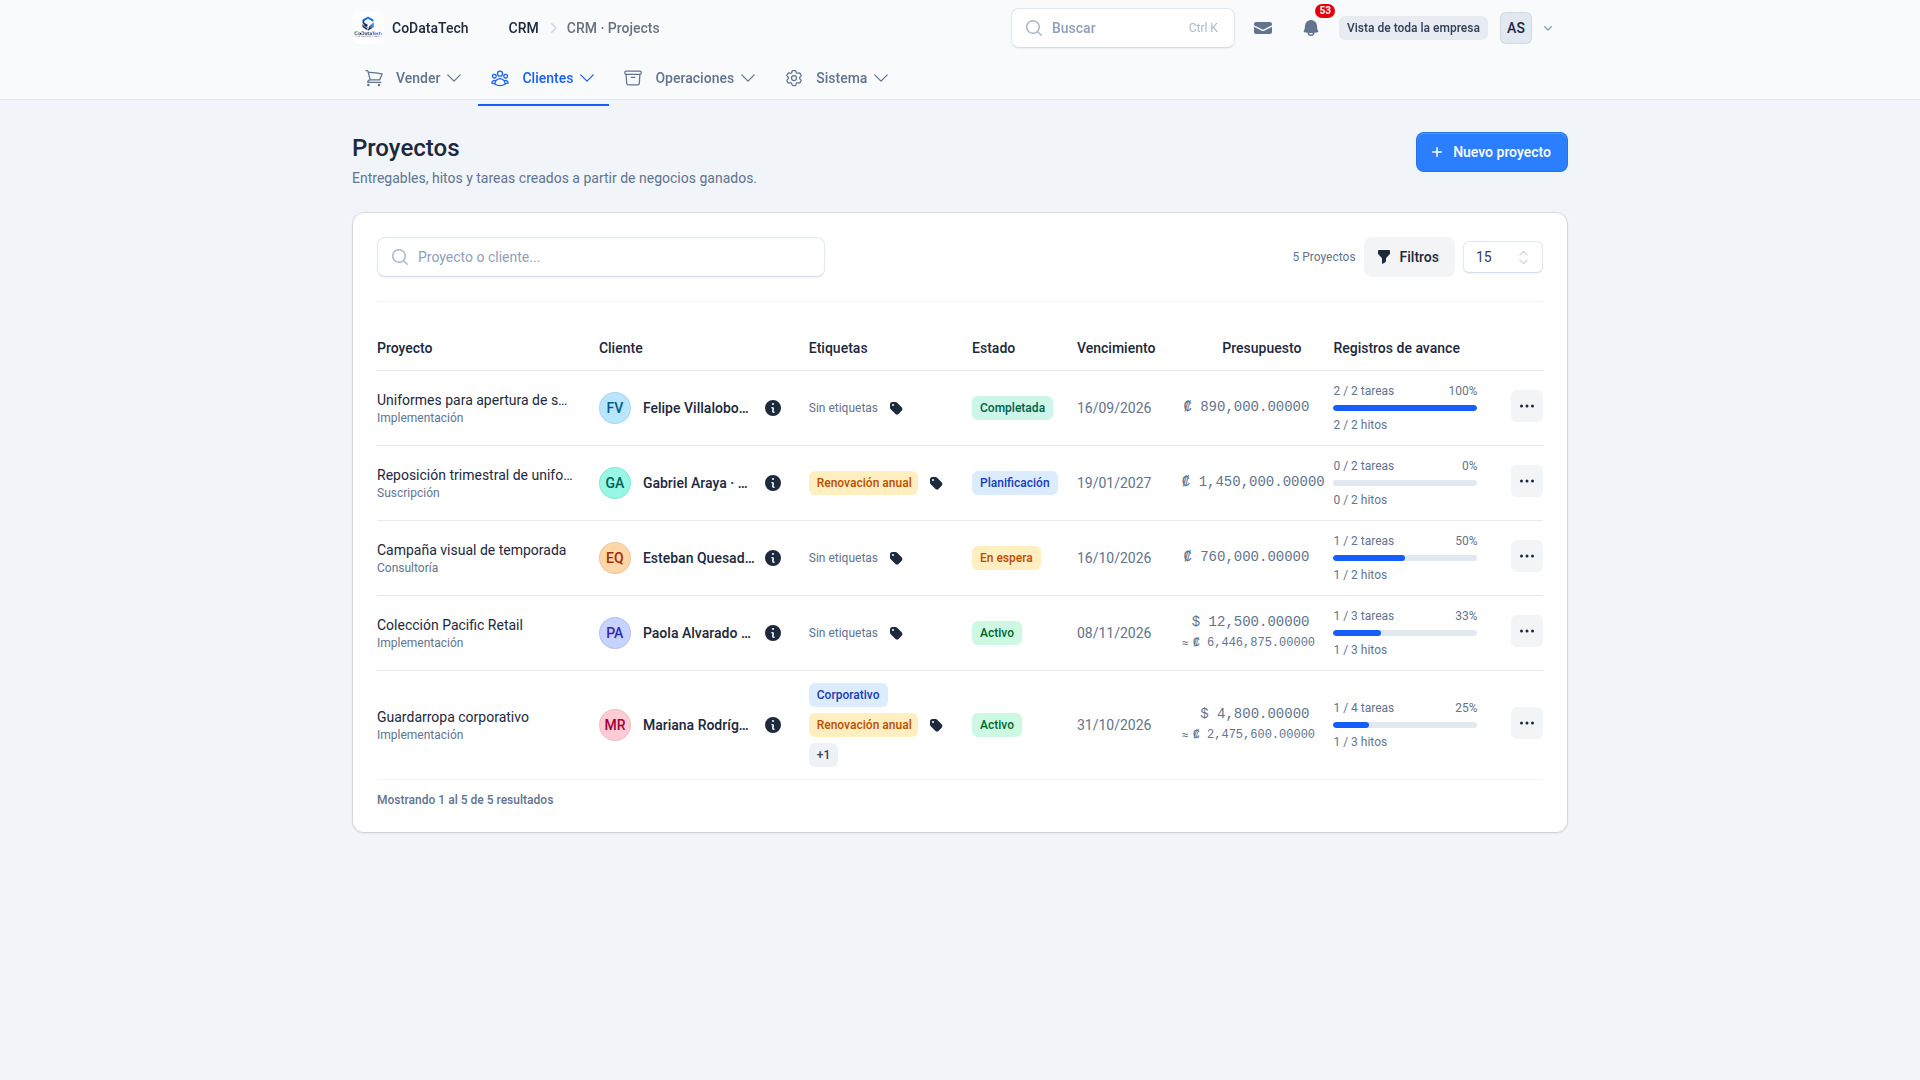Click the EQ client avatar
The image size is (1920, 1080).
(615, 558)
